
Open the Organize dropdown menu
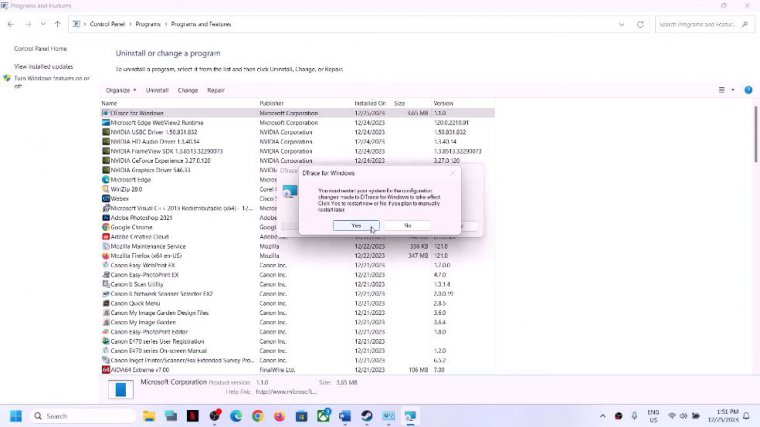click(x=121, y=90)
